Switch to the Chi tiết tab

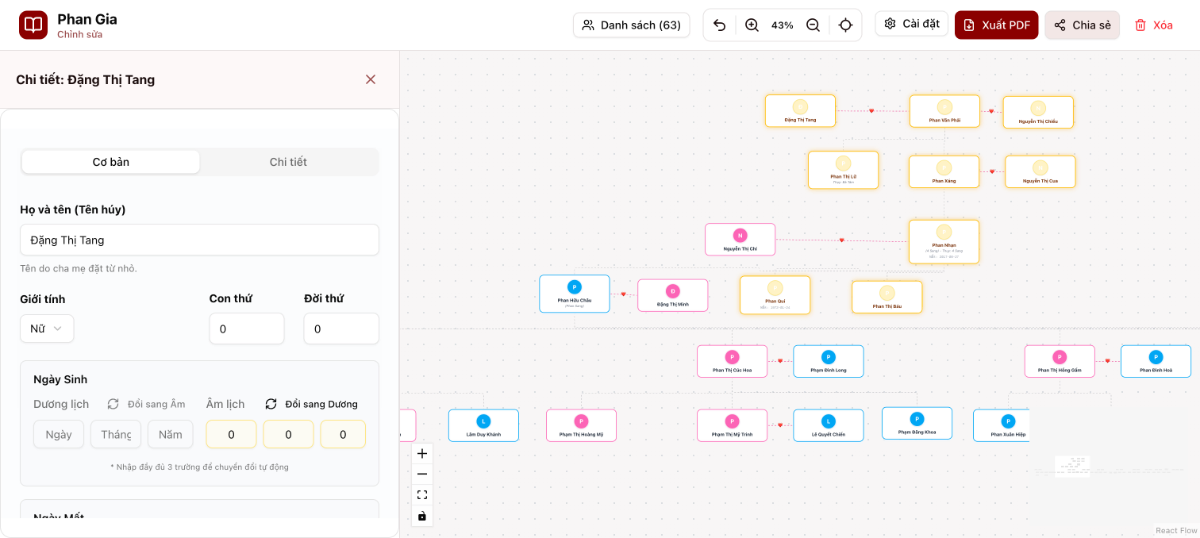pos(288,162)
